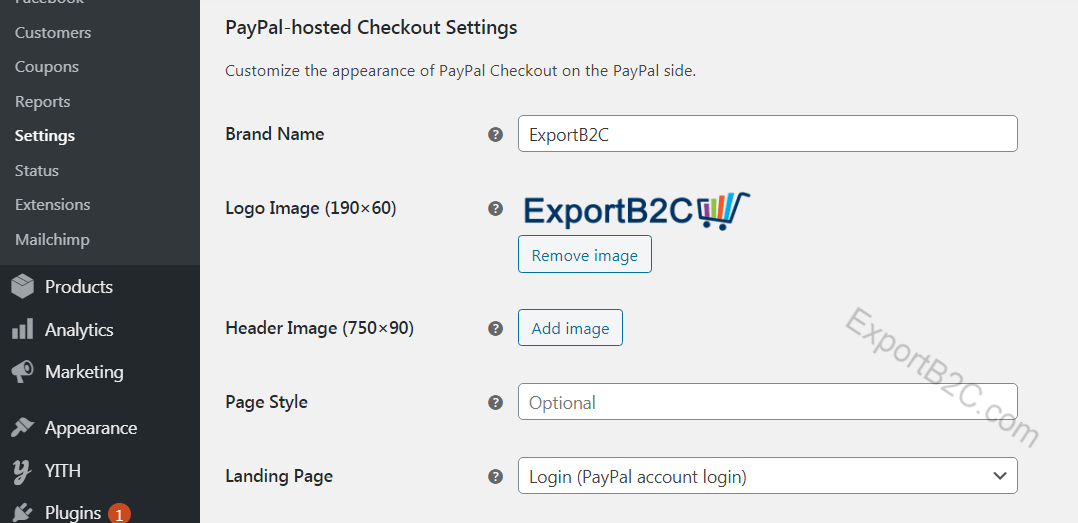Click the Header Image help icon
The width and height of the screenshot is (1078, 523).
pyautogui.click(x=495, y=329)
